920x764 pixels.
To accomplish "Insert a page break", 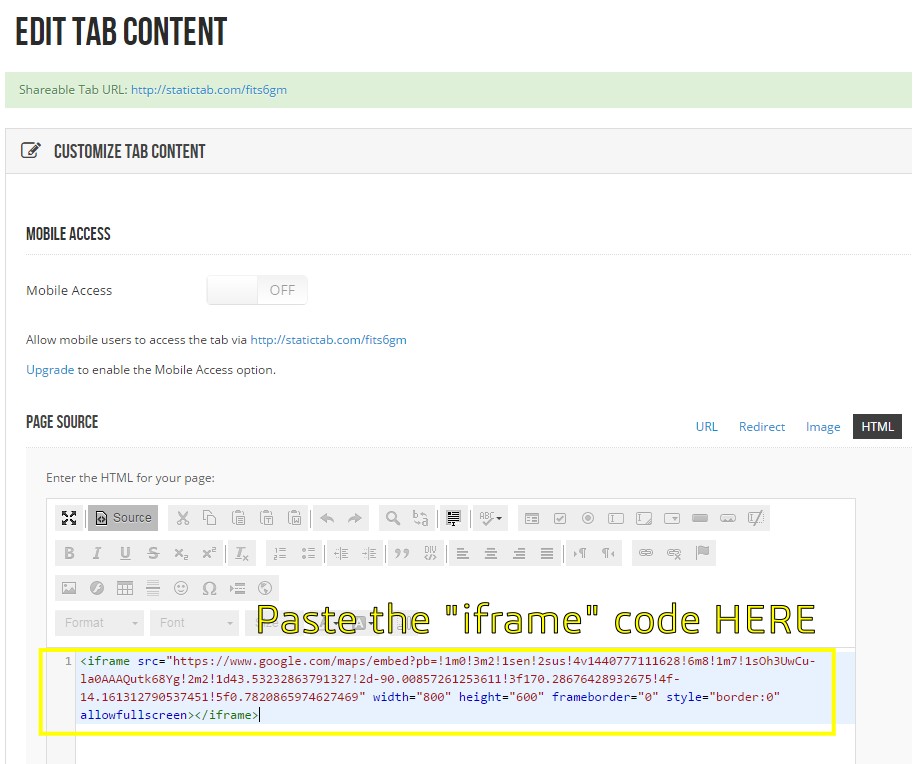I will point(238,589).
